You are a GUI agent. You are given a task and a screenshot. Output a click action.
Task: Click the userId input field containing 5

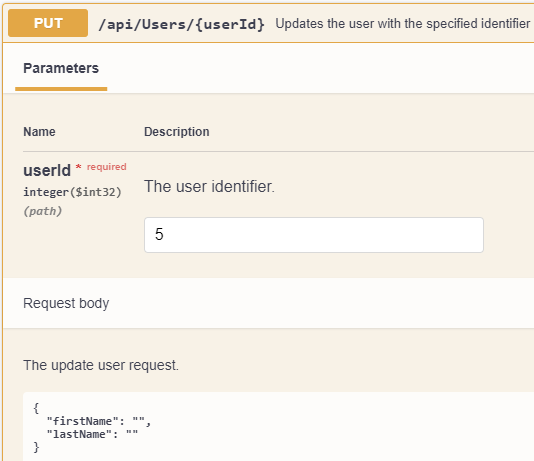click(x=314, y=235)
